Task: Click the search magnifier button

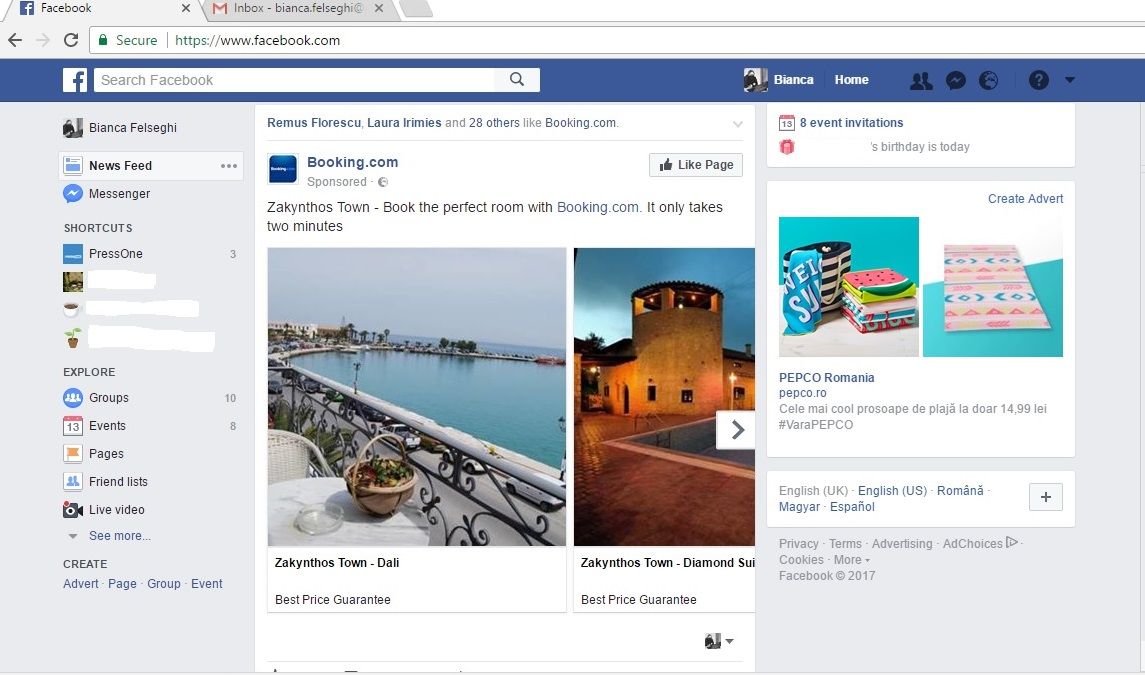Action: 517,80
